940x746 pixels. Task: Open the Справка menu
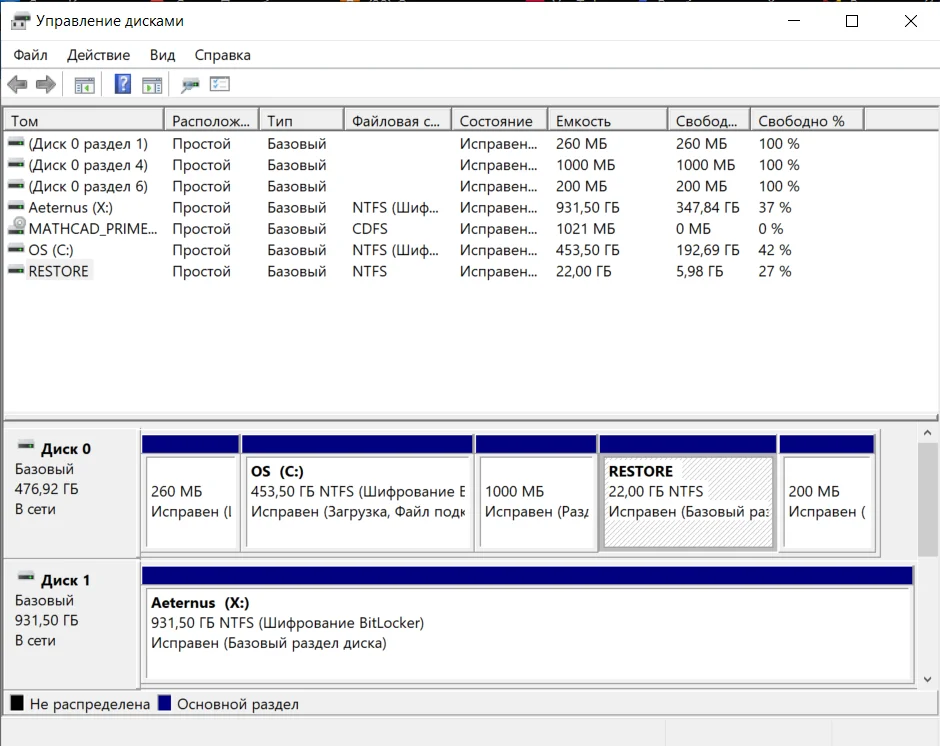tap(222, 55)
